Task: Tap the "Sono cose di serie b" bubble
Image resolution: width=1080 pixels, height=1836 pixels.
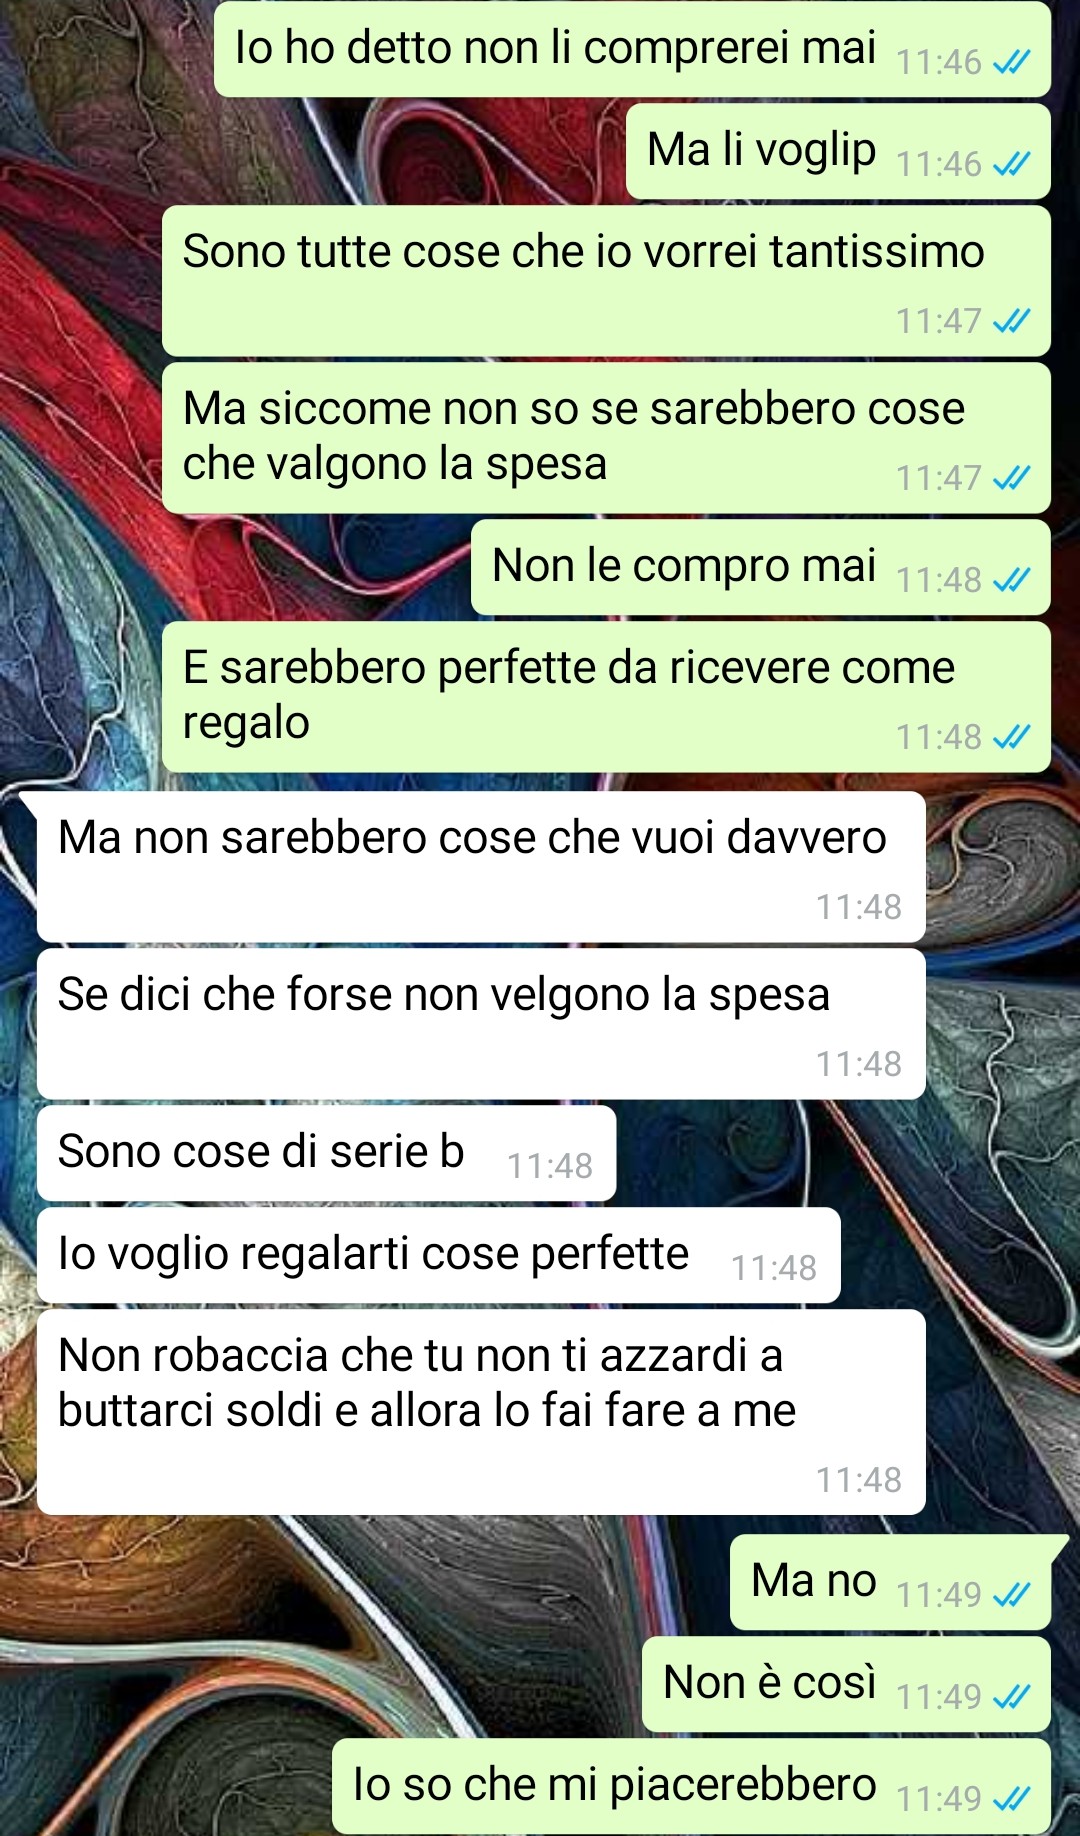Action: pos(326,1153)
